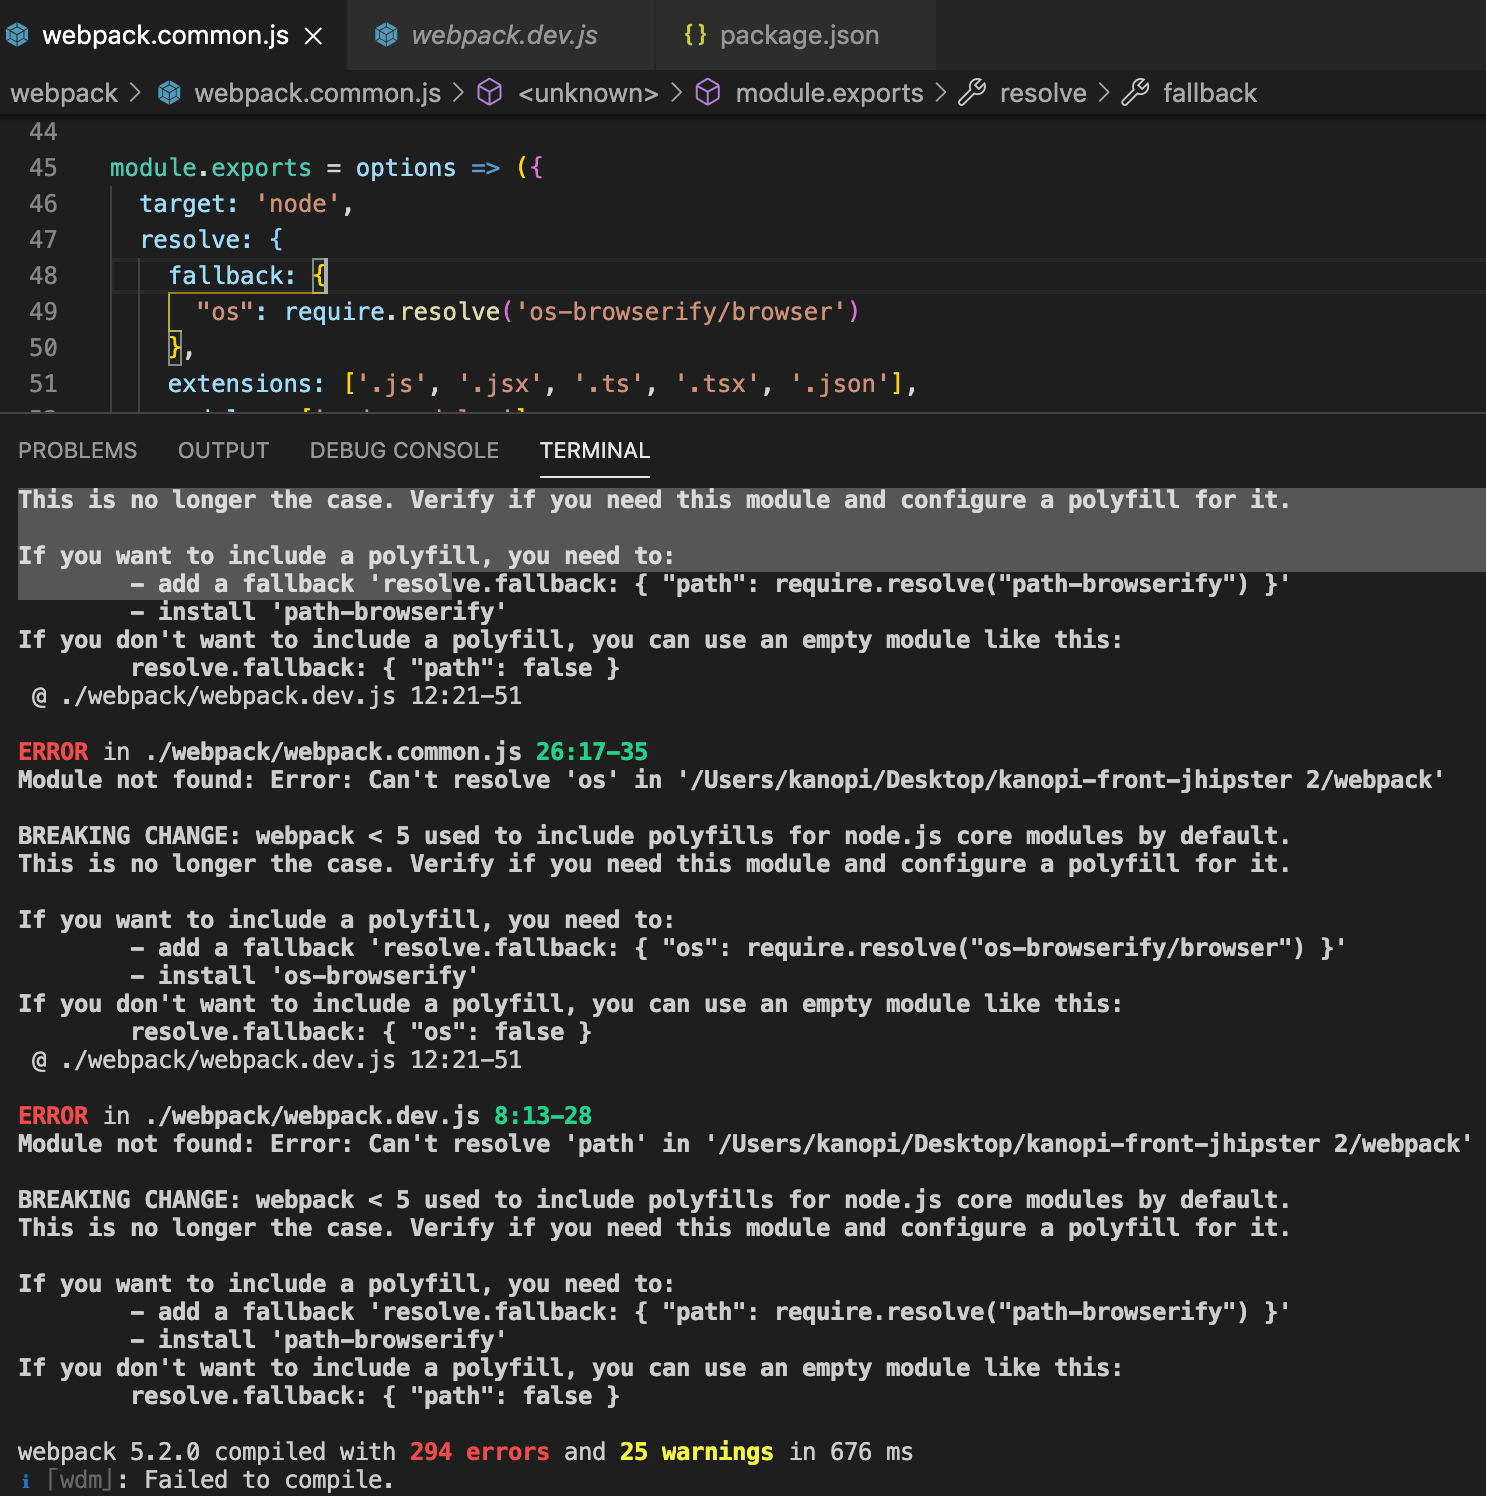Open the OUTPUT panel

(x=223, y=450)
